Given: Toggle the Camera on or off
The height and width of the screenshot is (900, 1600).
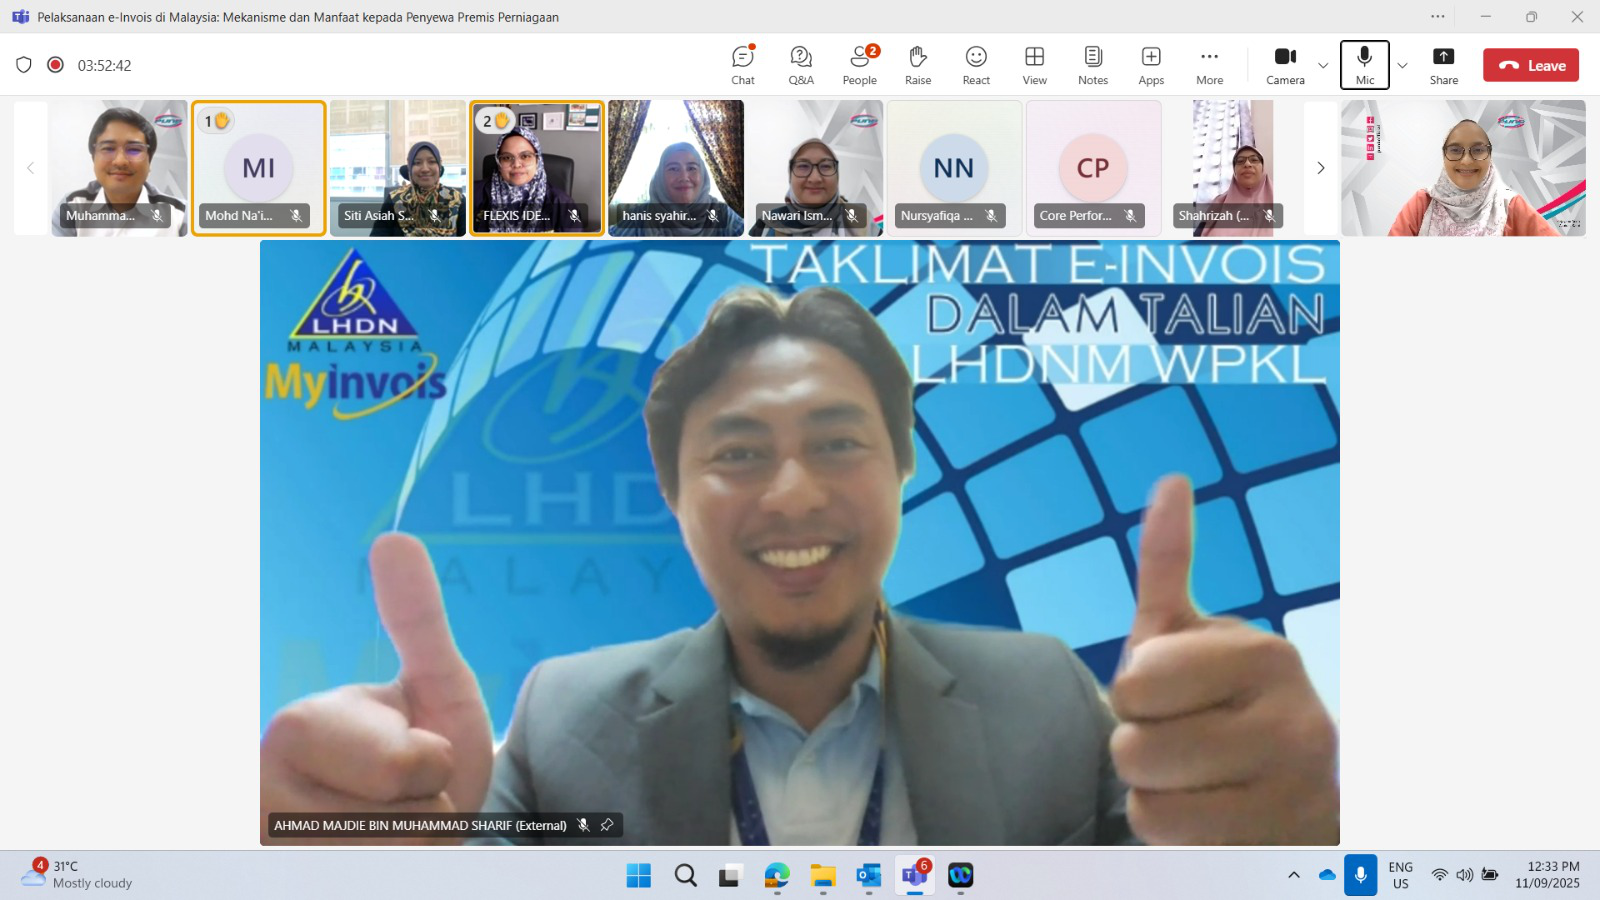Looking at the screenshot, I should (x=1285, y=65).
